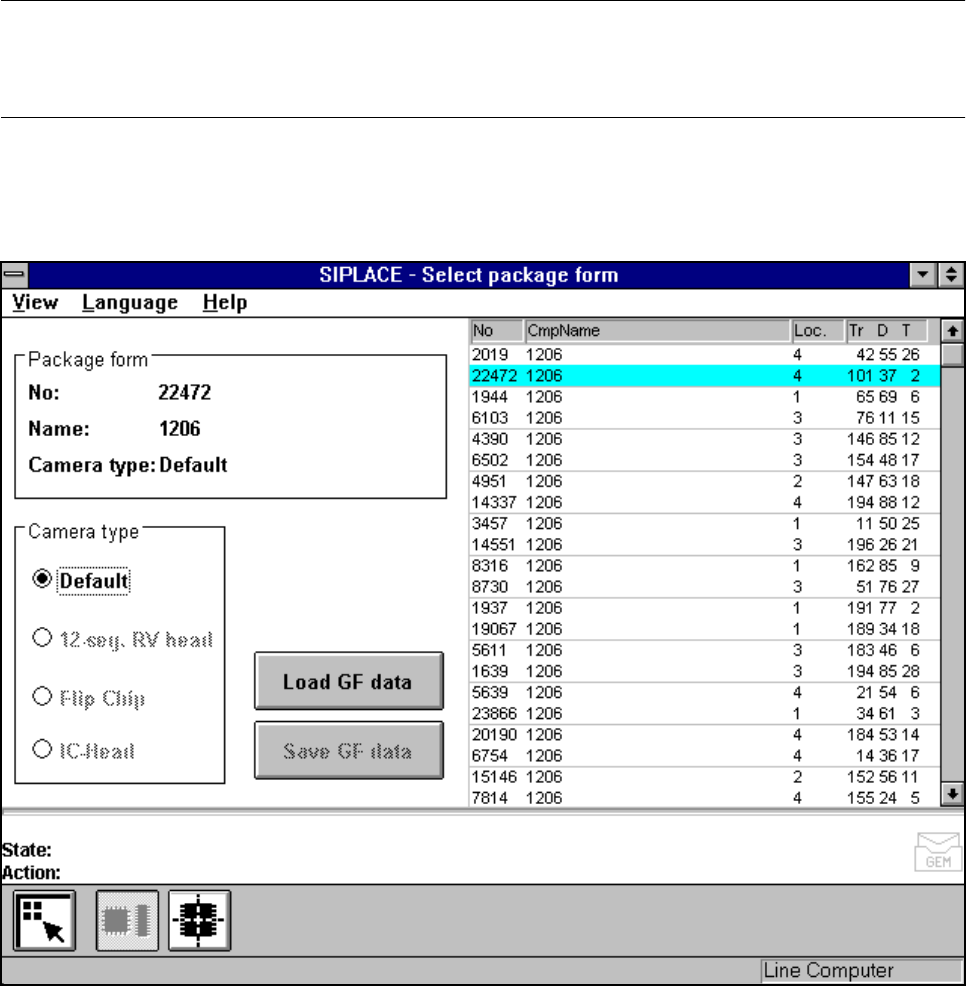
Task: Open the package form selection icon
Action: [44, 920]
